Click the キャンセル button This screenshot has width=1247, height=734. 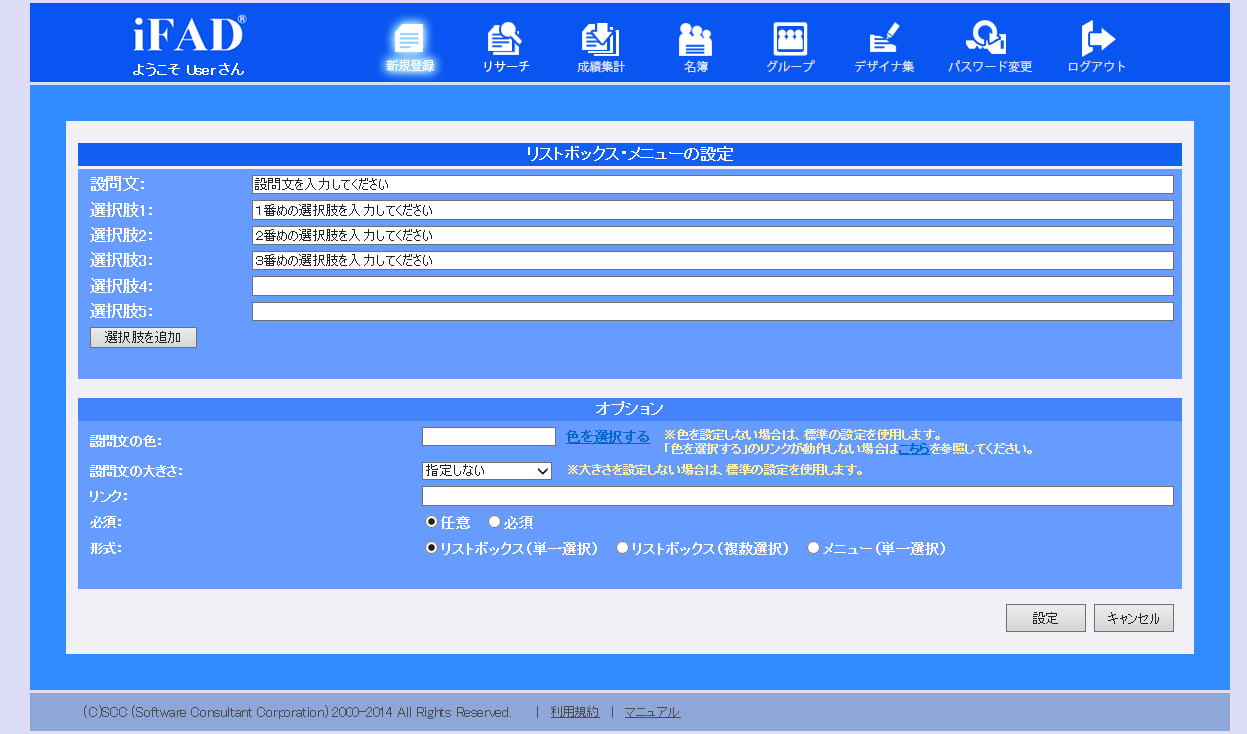1133,618
